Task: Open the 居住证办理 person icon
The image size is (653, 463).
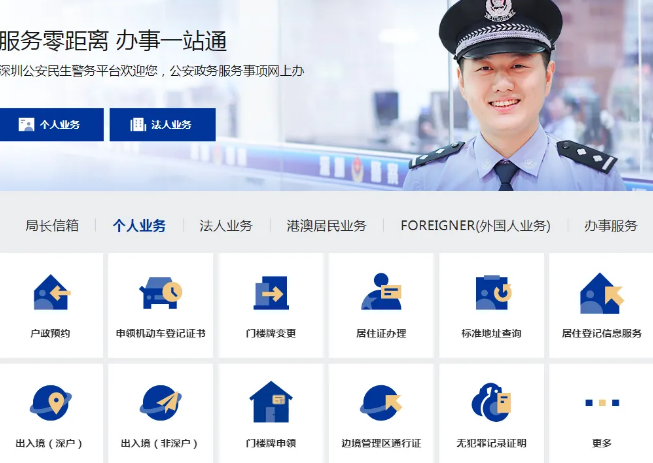Action: [381, 291]
